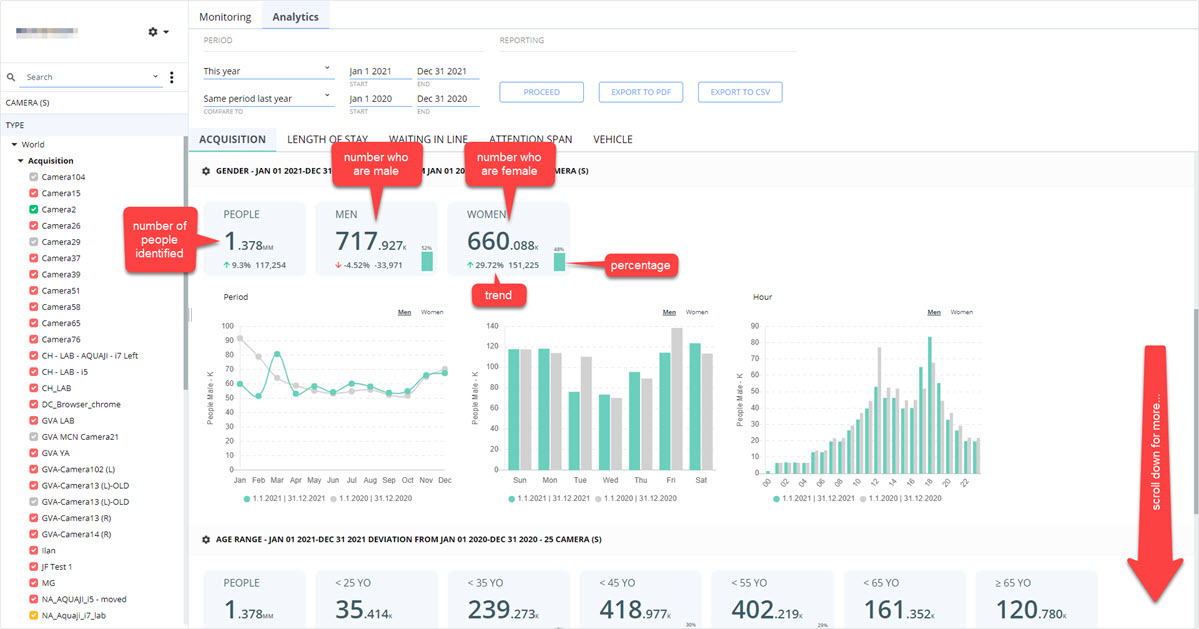Screen dimensions: 1199x629
Task: Click the search magnifier icon
Action: point(11,77)
